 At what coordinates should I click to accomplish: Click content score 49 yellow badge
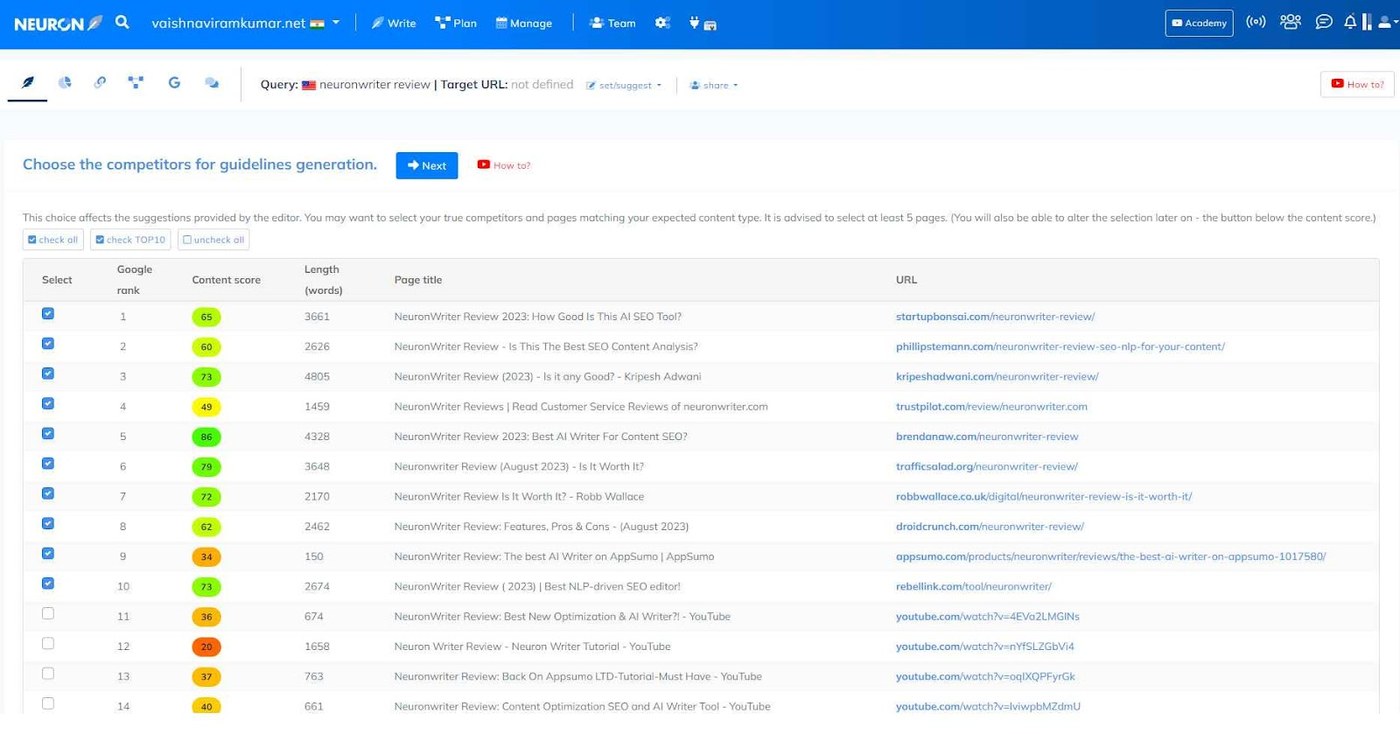point(206,407)
